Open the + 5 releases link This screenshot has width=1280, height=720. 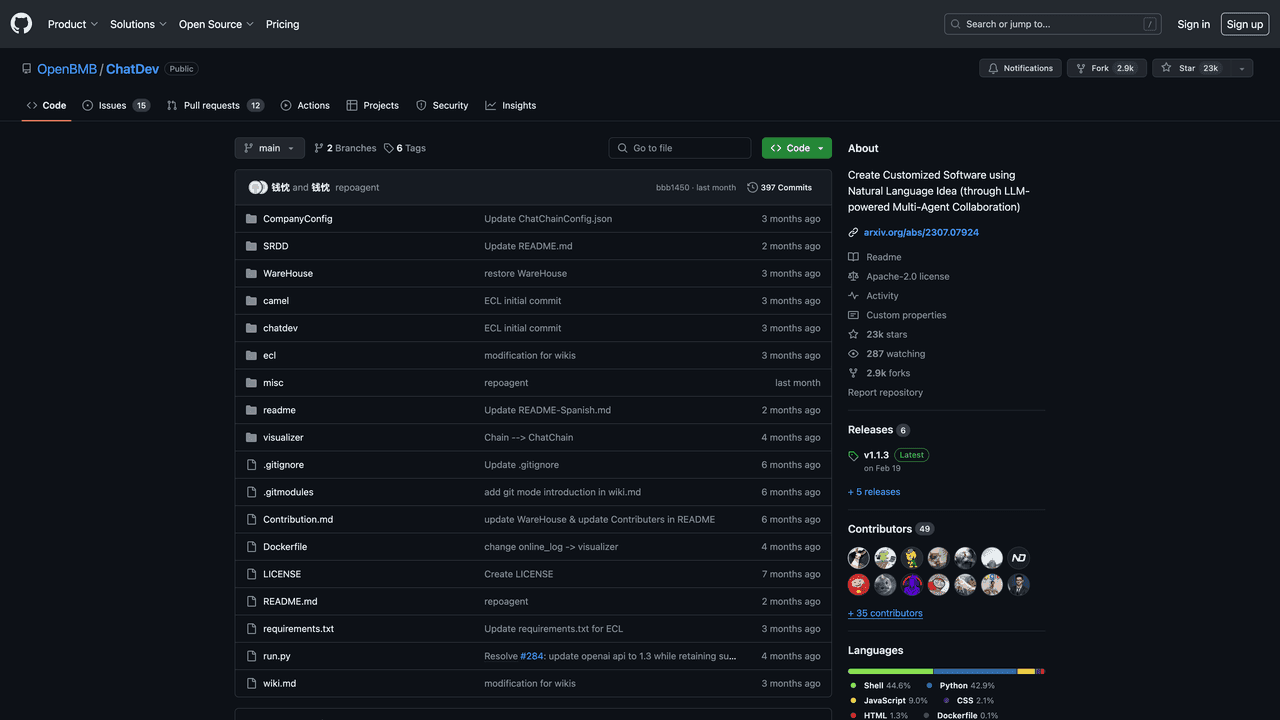[x=874, y=492]
